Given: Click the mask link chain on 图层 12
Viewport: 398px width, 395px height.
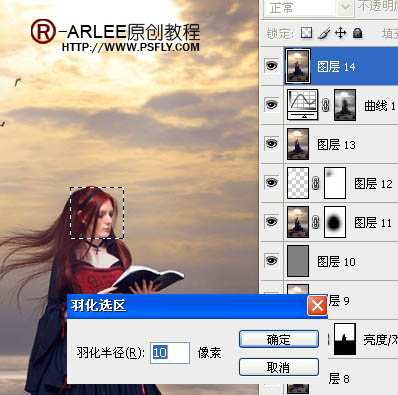Looking at the screenshot, I should pos(315,183).
